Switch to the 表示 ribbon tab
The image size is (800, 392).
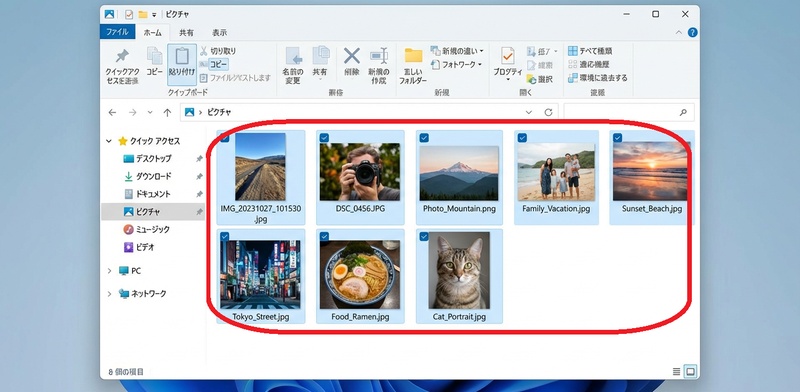click(x=219, y=32)
